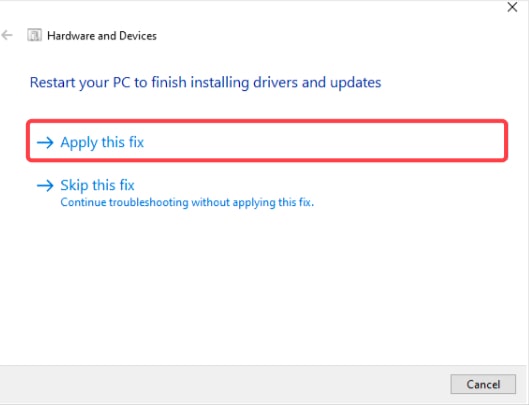The image size is (529, 405).
Task: Go back using the left arrow icon
Action: (7, 35)
